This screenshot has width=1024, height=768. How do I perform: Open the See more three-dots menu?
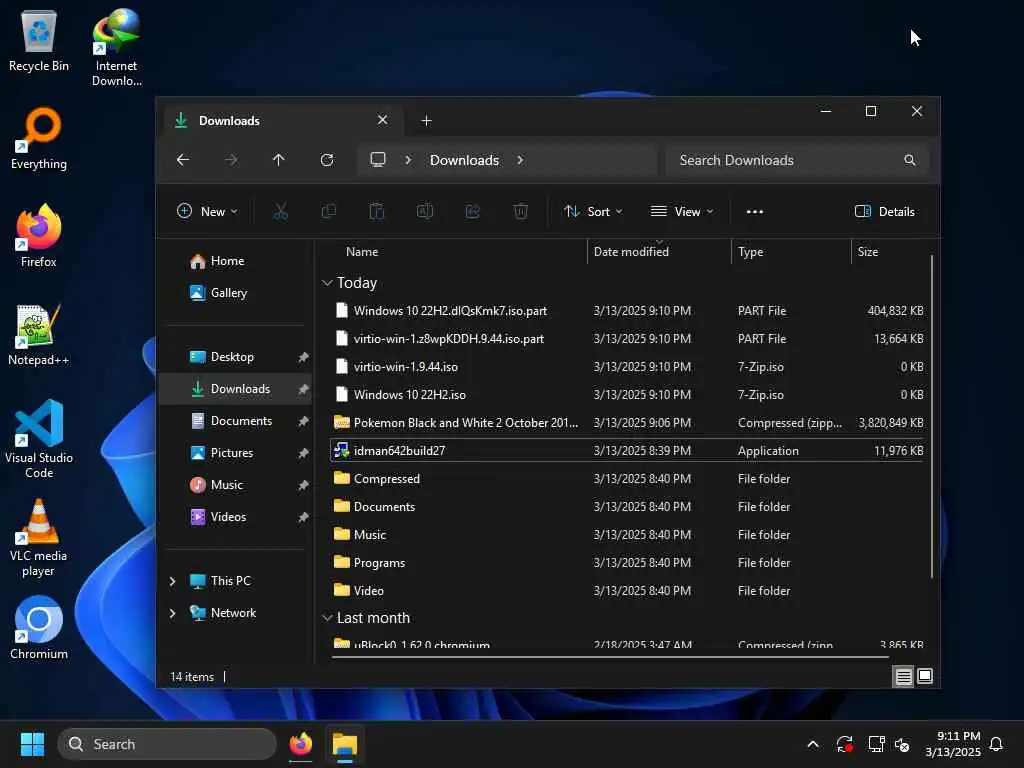pyautogui.click(x=755, y=212)
